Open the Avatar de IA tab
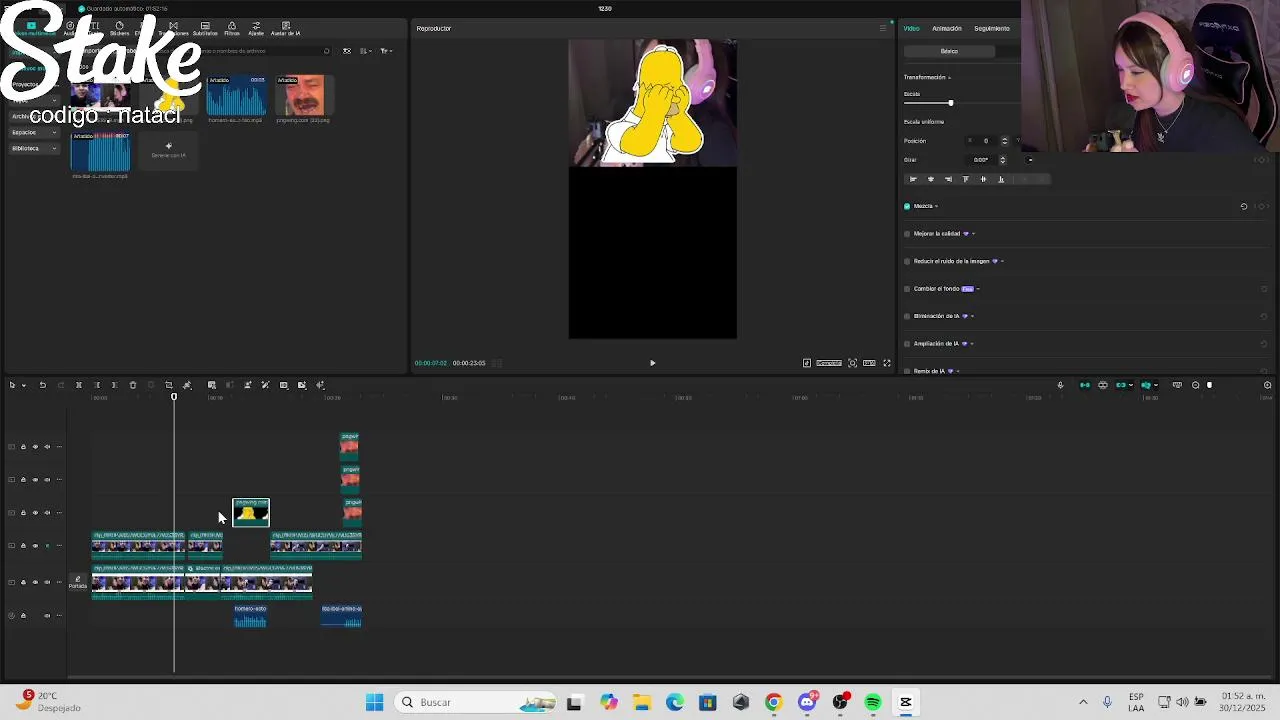 pyautogui.click(x=285, y=29)
